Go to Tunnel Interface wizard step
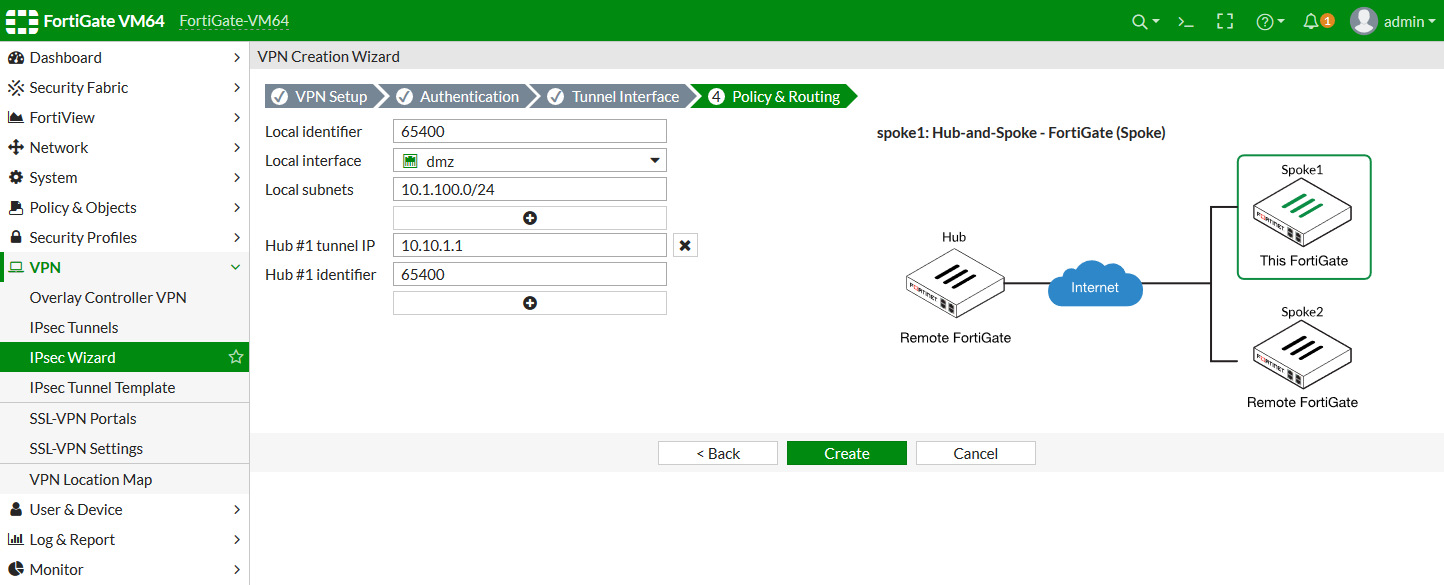Image resolution: width=1444 pixels, height=585 pixels. tap(613, 96)
